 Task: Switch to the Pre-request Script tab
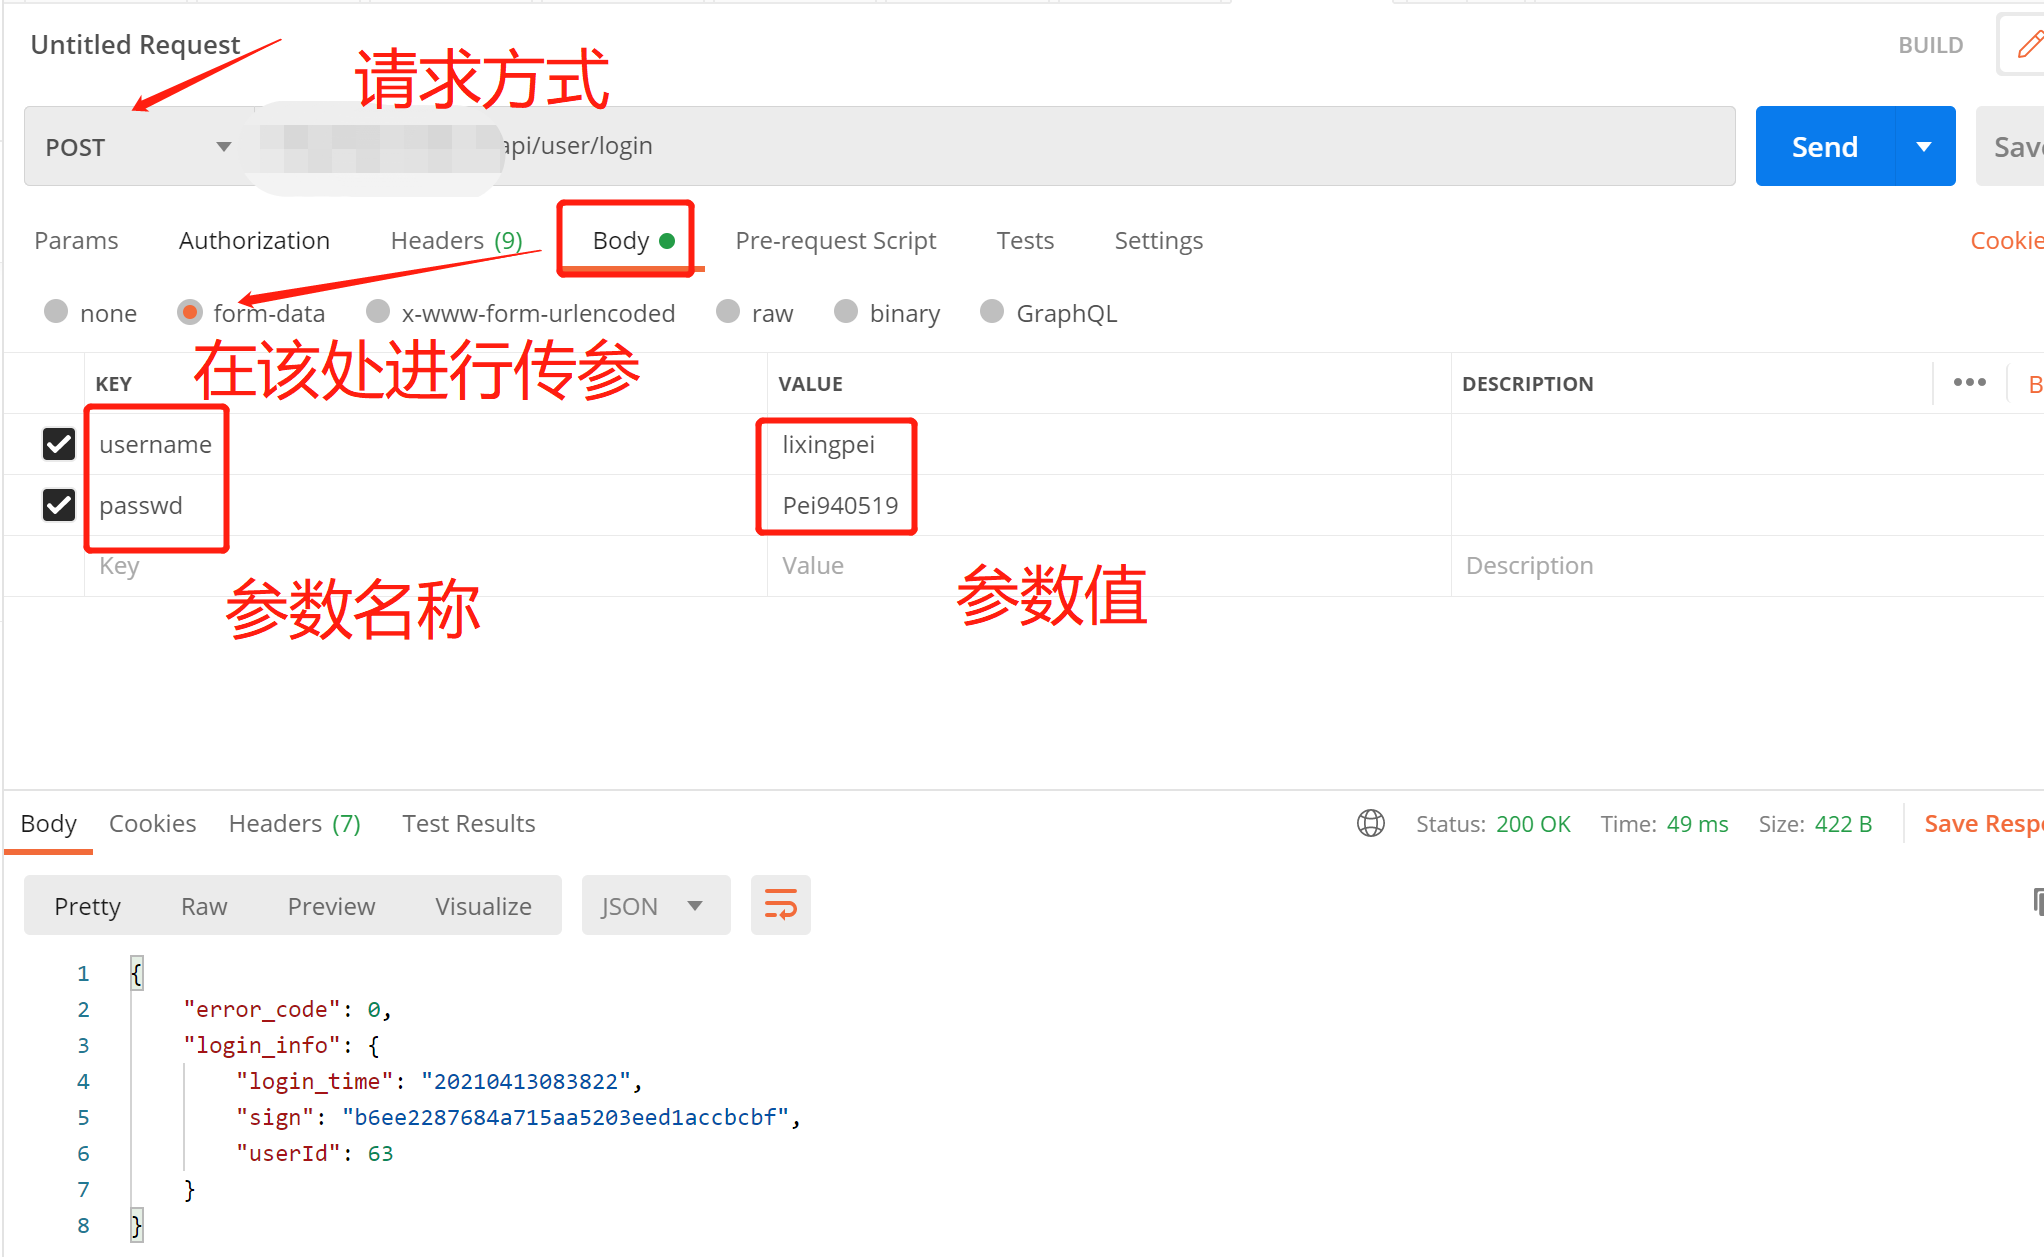pos(835,241)
